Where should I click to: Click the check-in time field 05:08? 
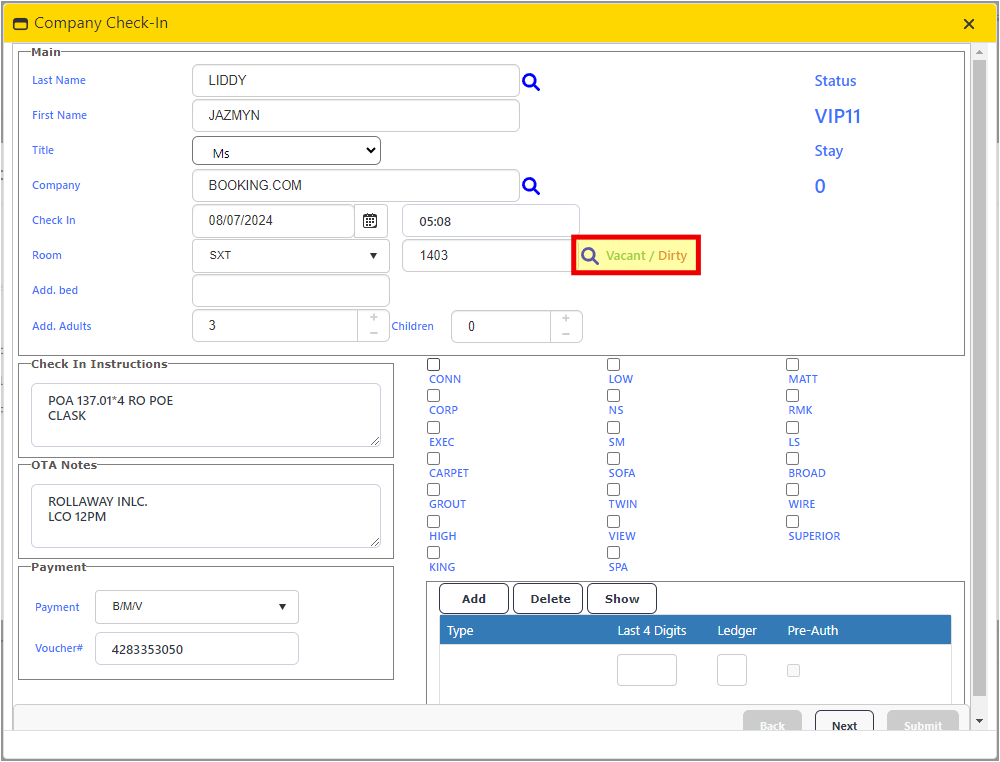pyautogui.click(x=491, y=221)
